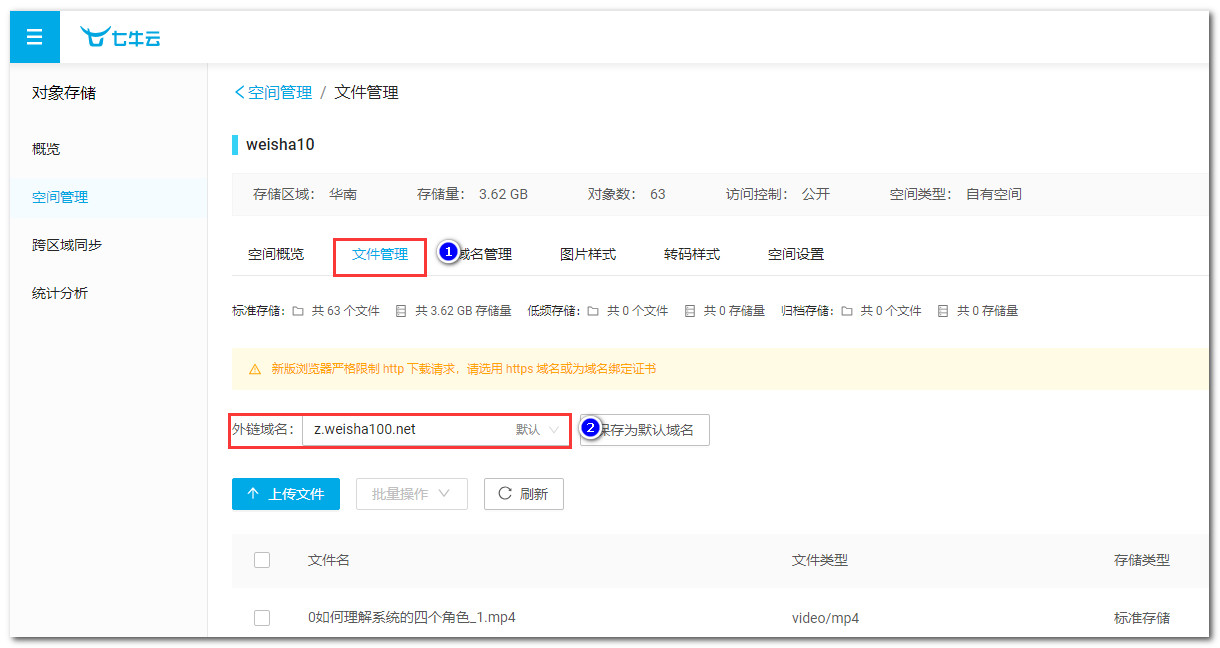
Task: Click the refresh icon in 刷新 button
Action: coord(505,493)
